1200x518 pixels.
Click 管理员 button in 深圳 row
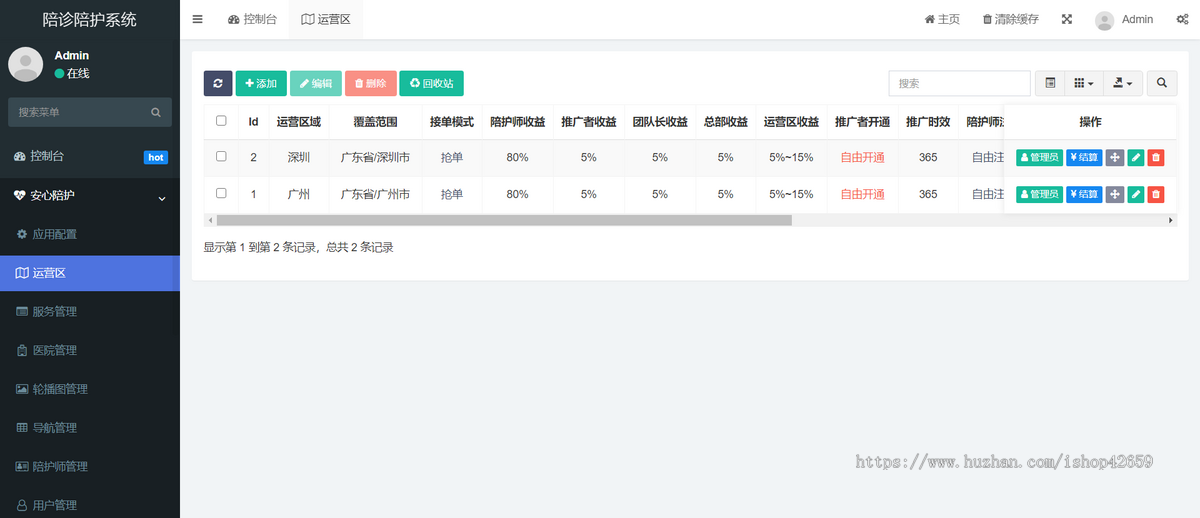coord(1039,157)
